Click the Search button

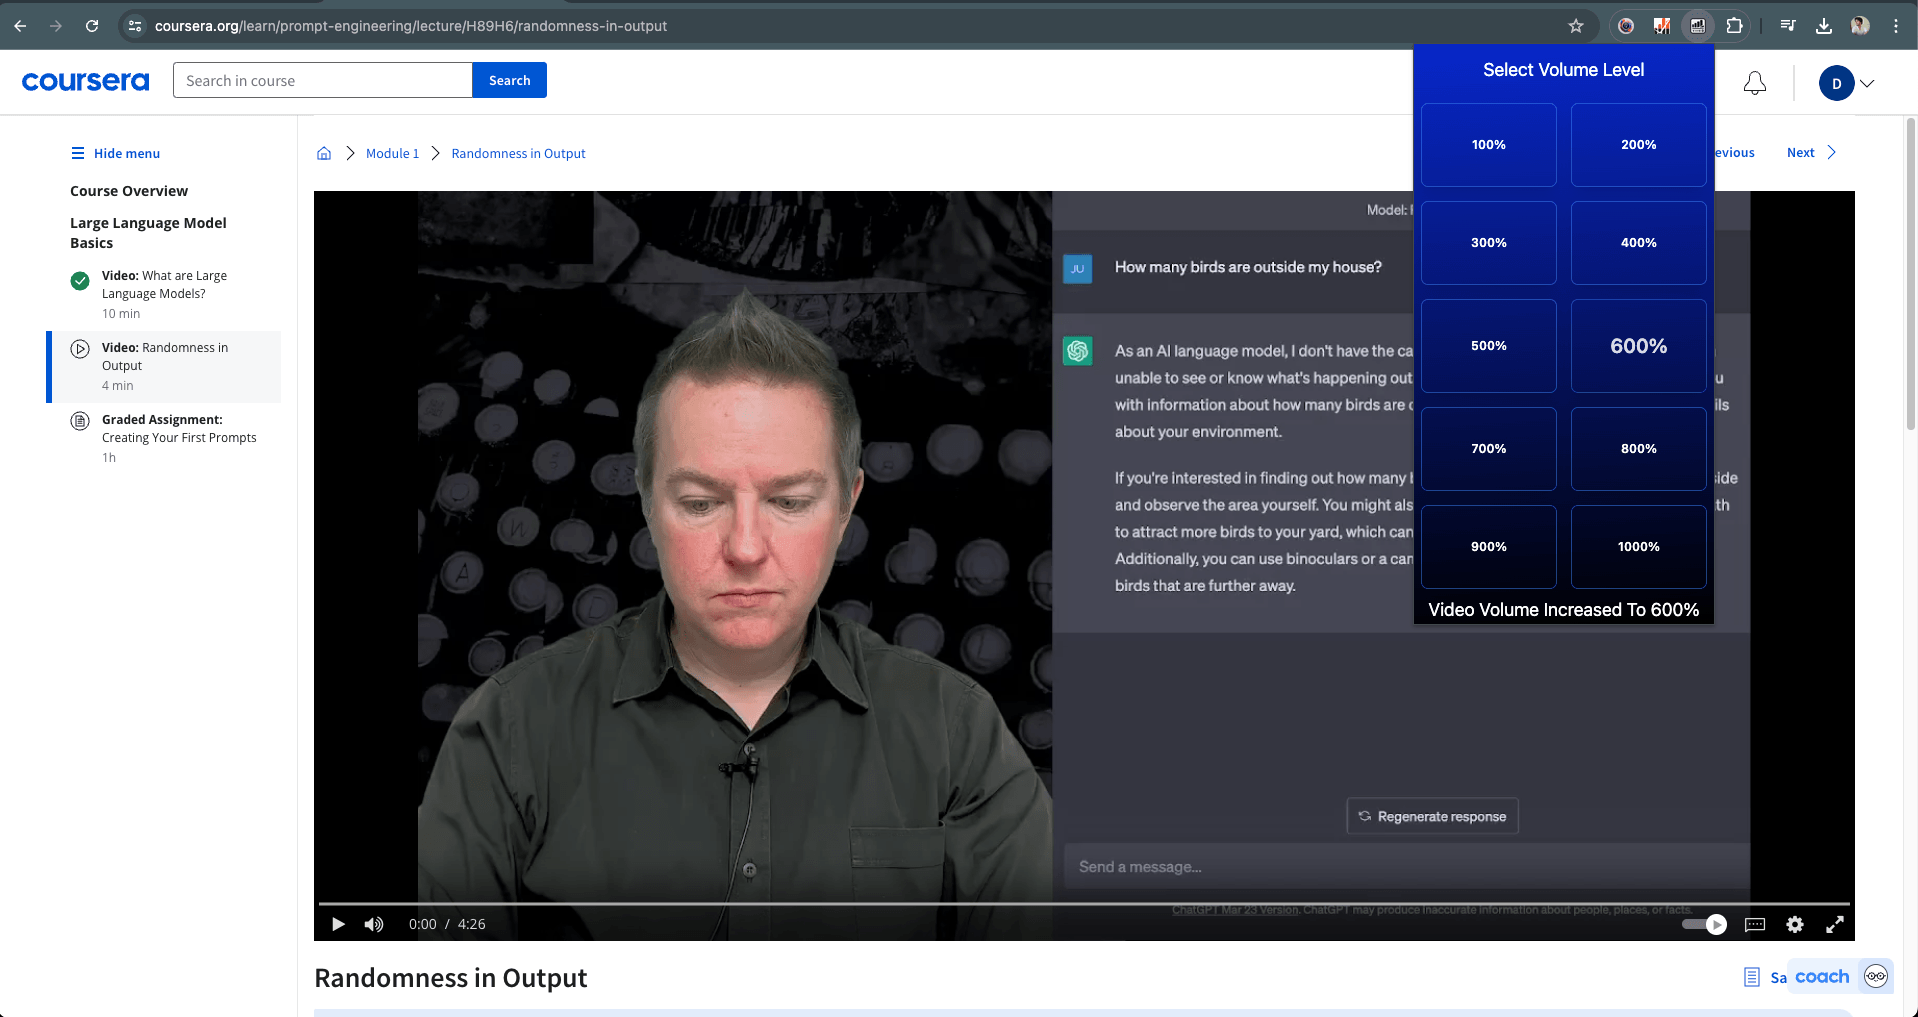pyautogui.click(x=509, y=80)
